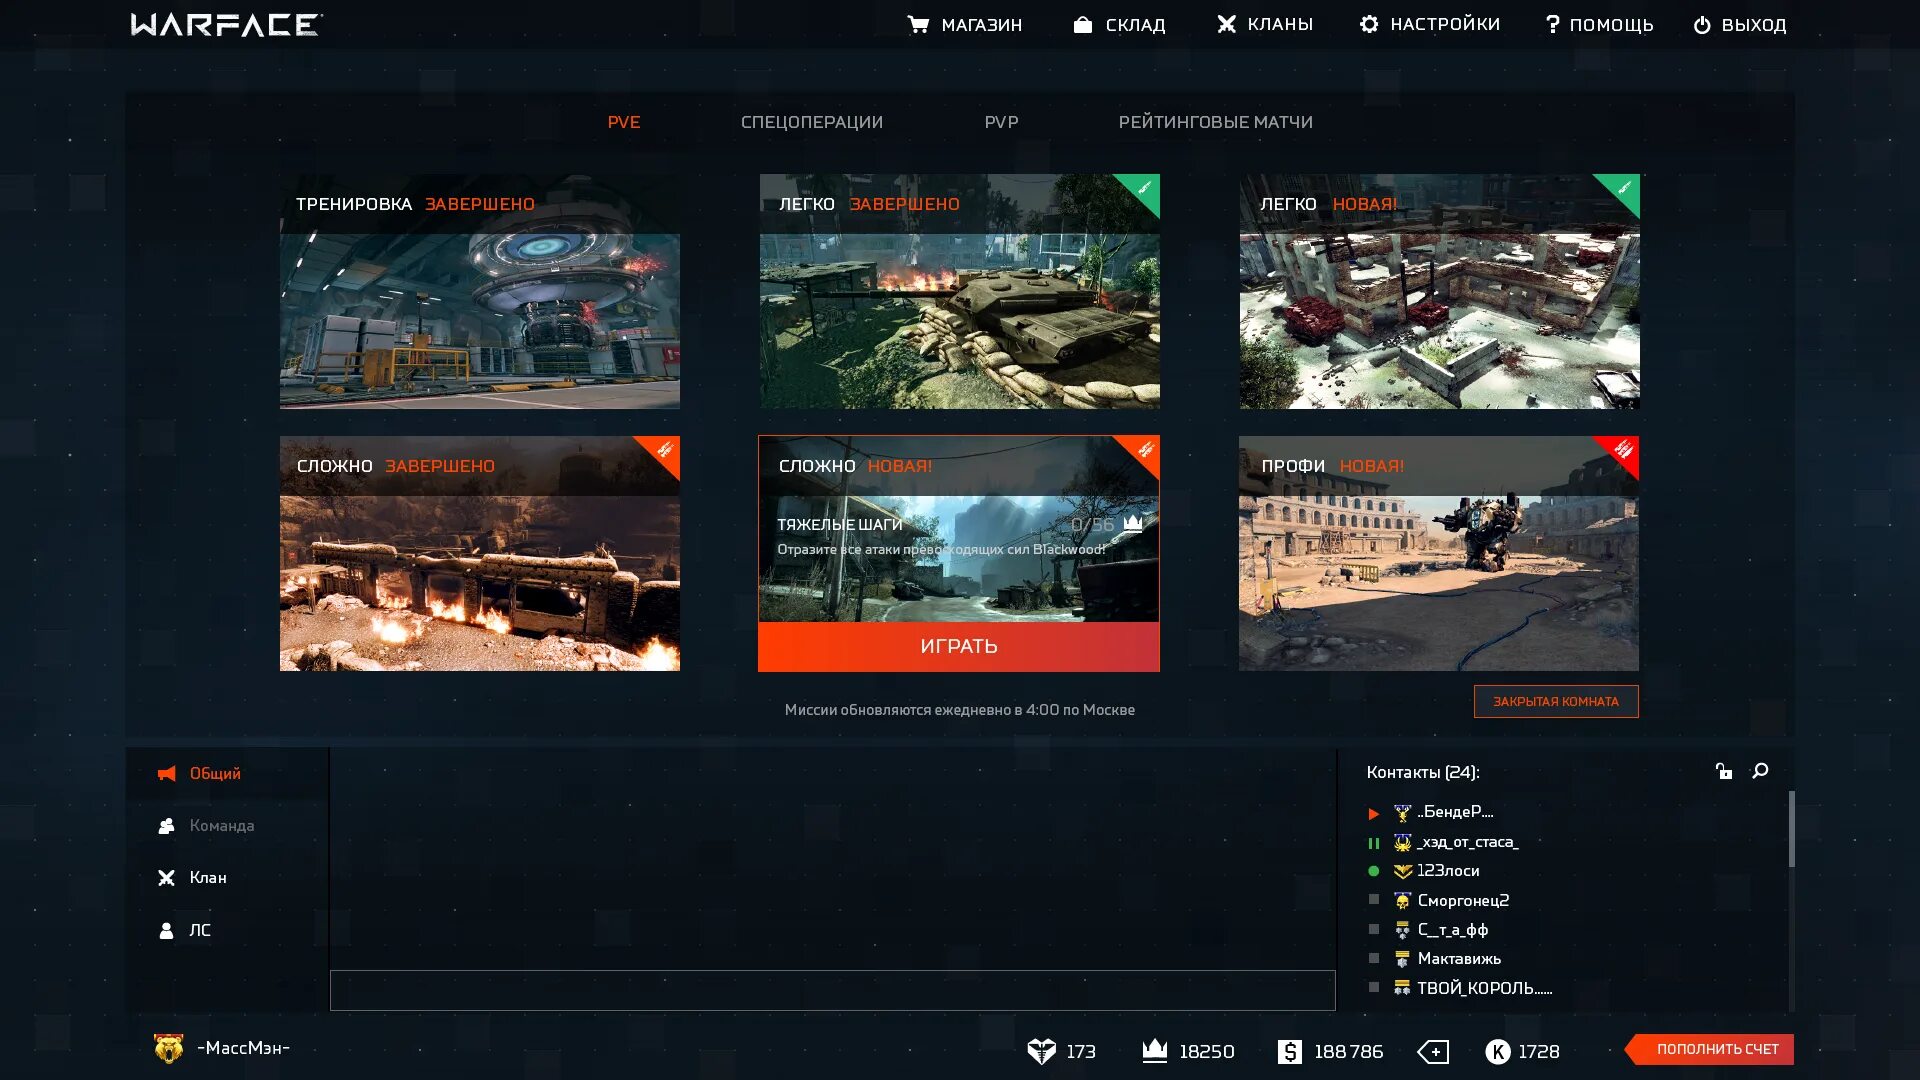Select contact _хзд_от_стаса_
Viewport: 1920px width, 1080px height.
(1467, 842)
